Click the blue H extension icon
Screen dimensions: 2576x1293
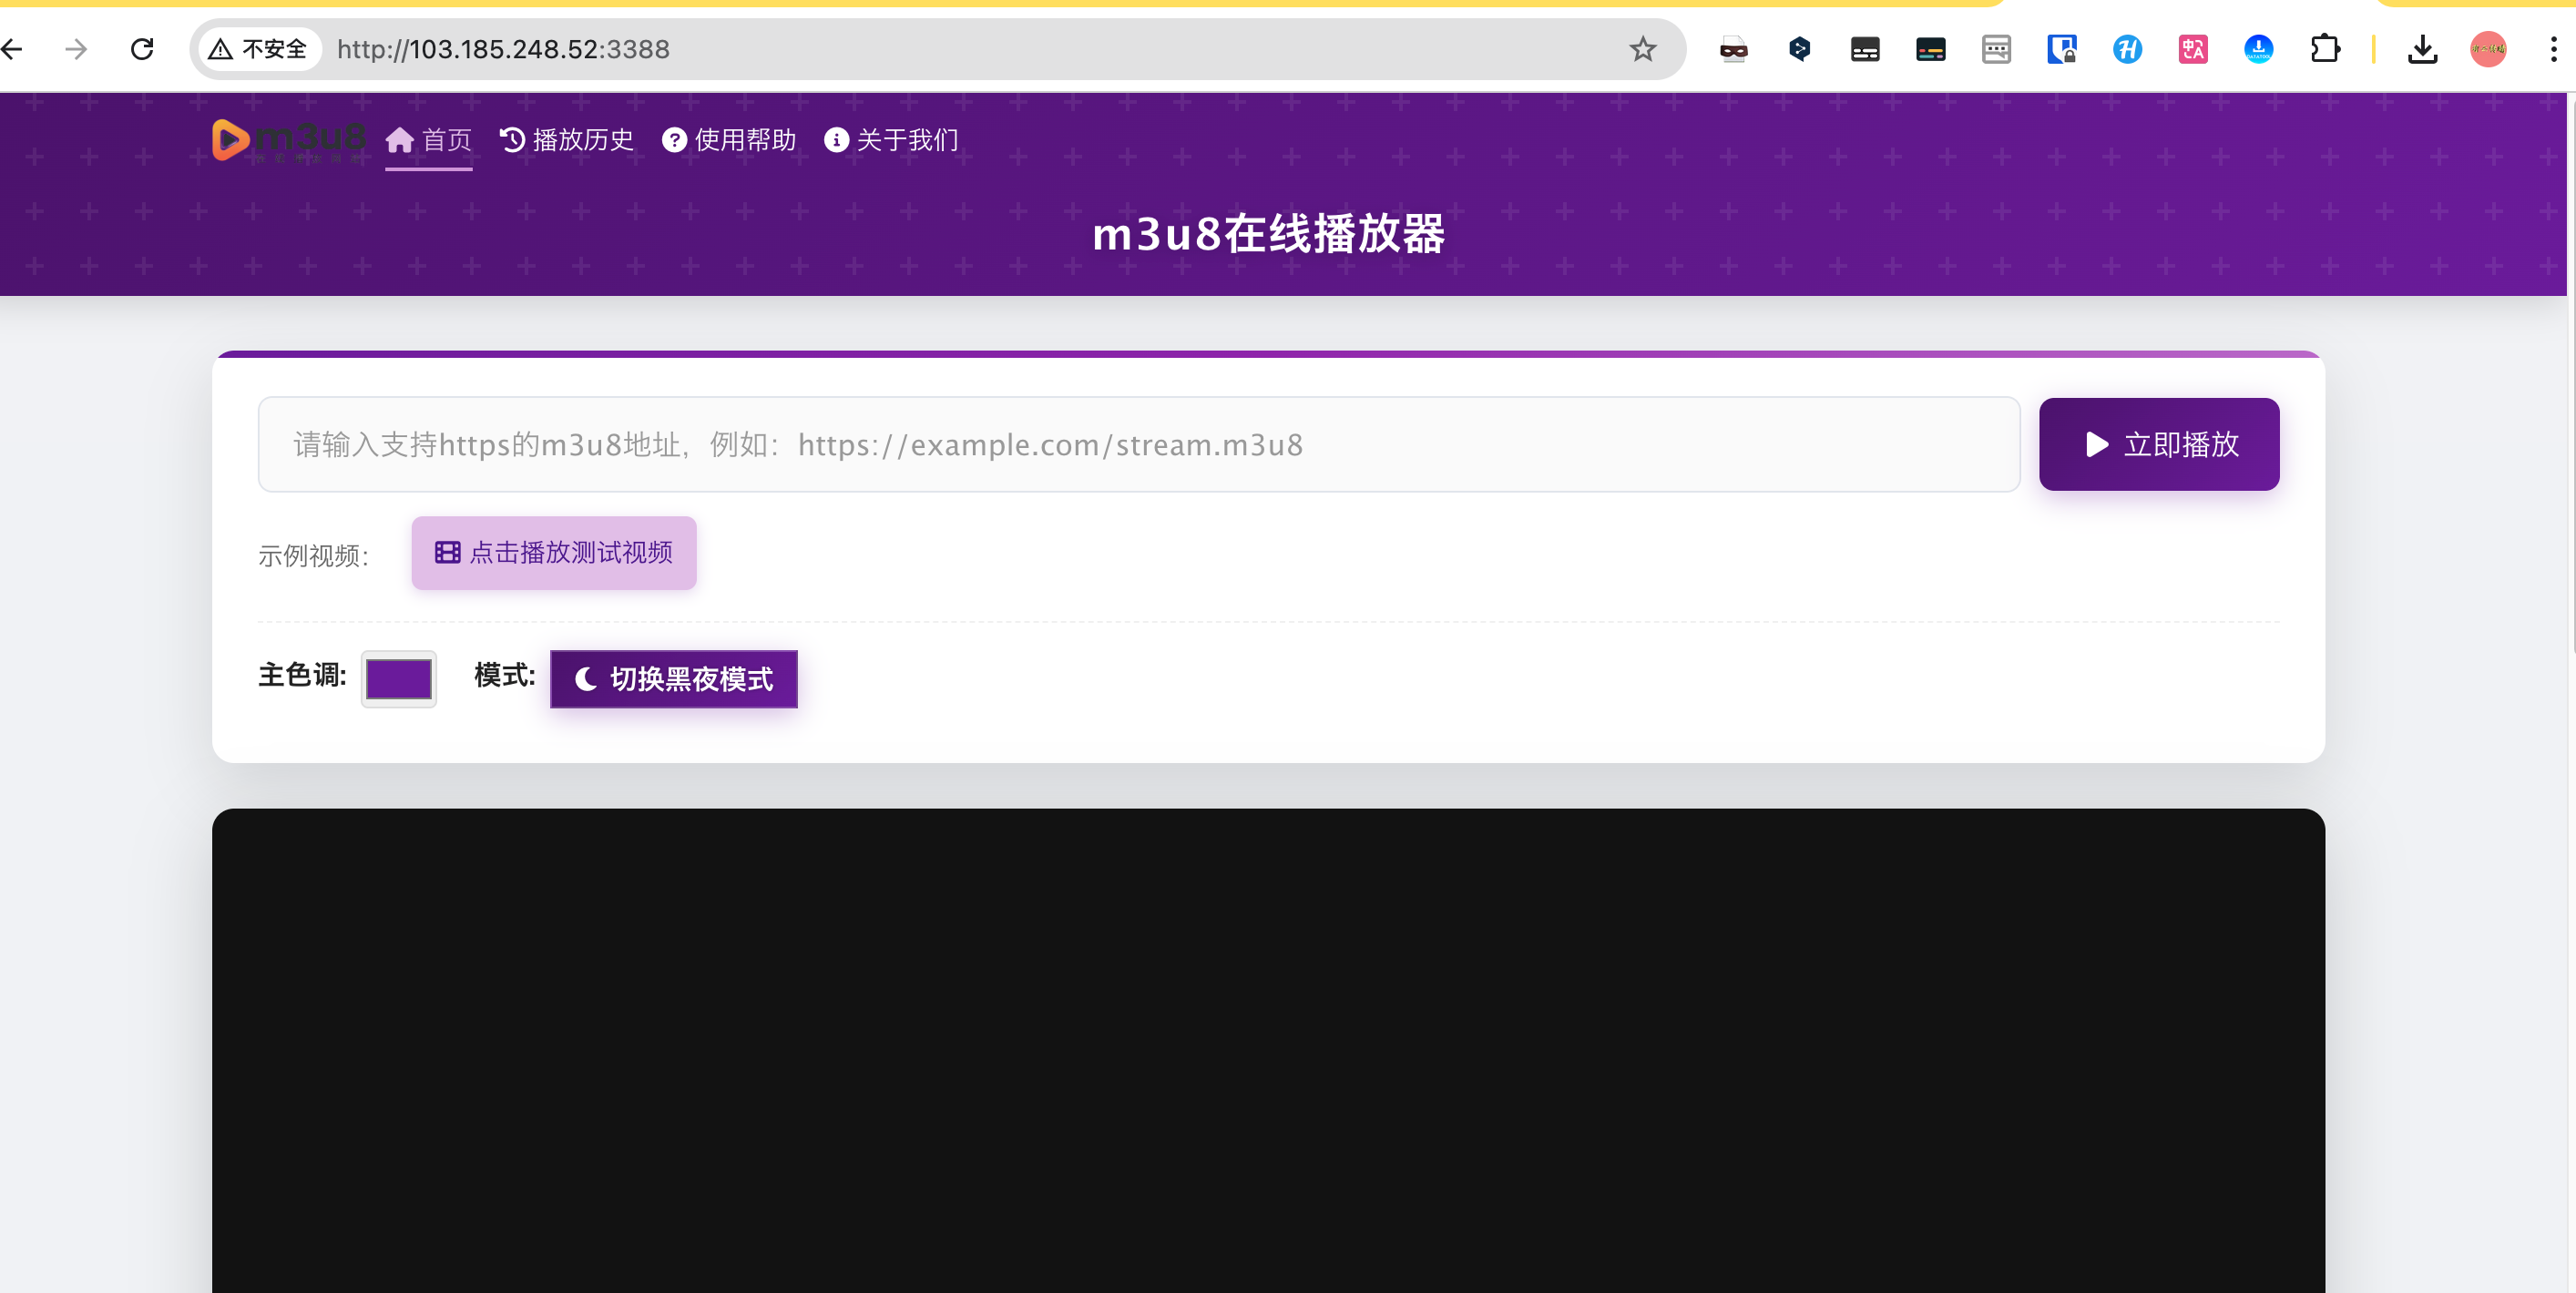(x=2127, y=49)
